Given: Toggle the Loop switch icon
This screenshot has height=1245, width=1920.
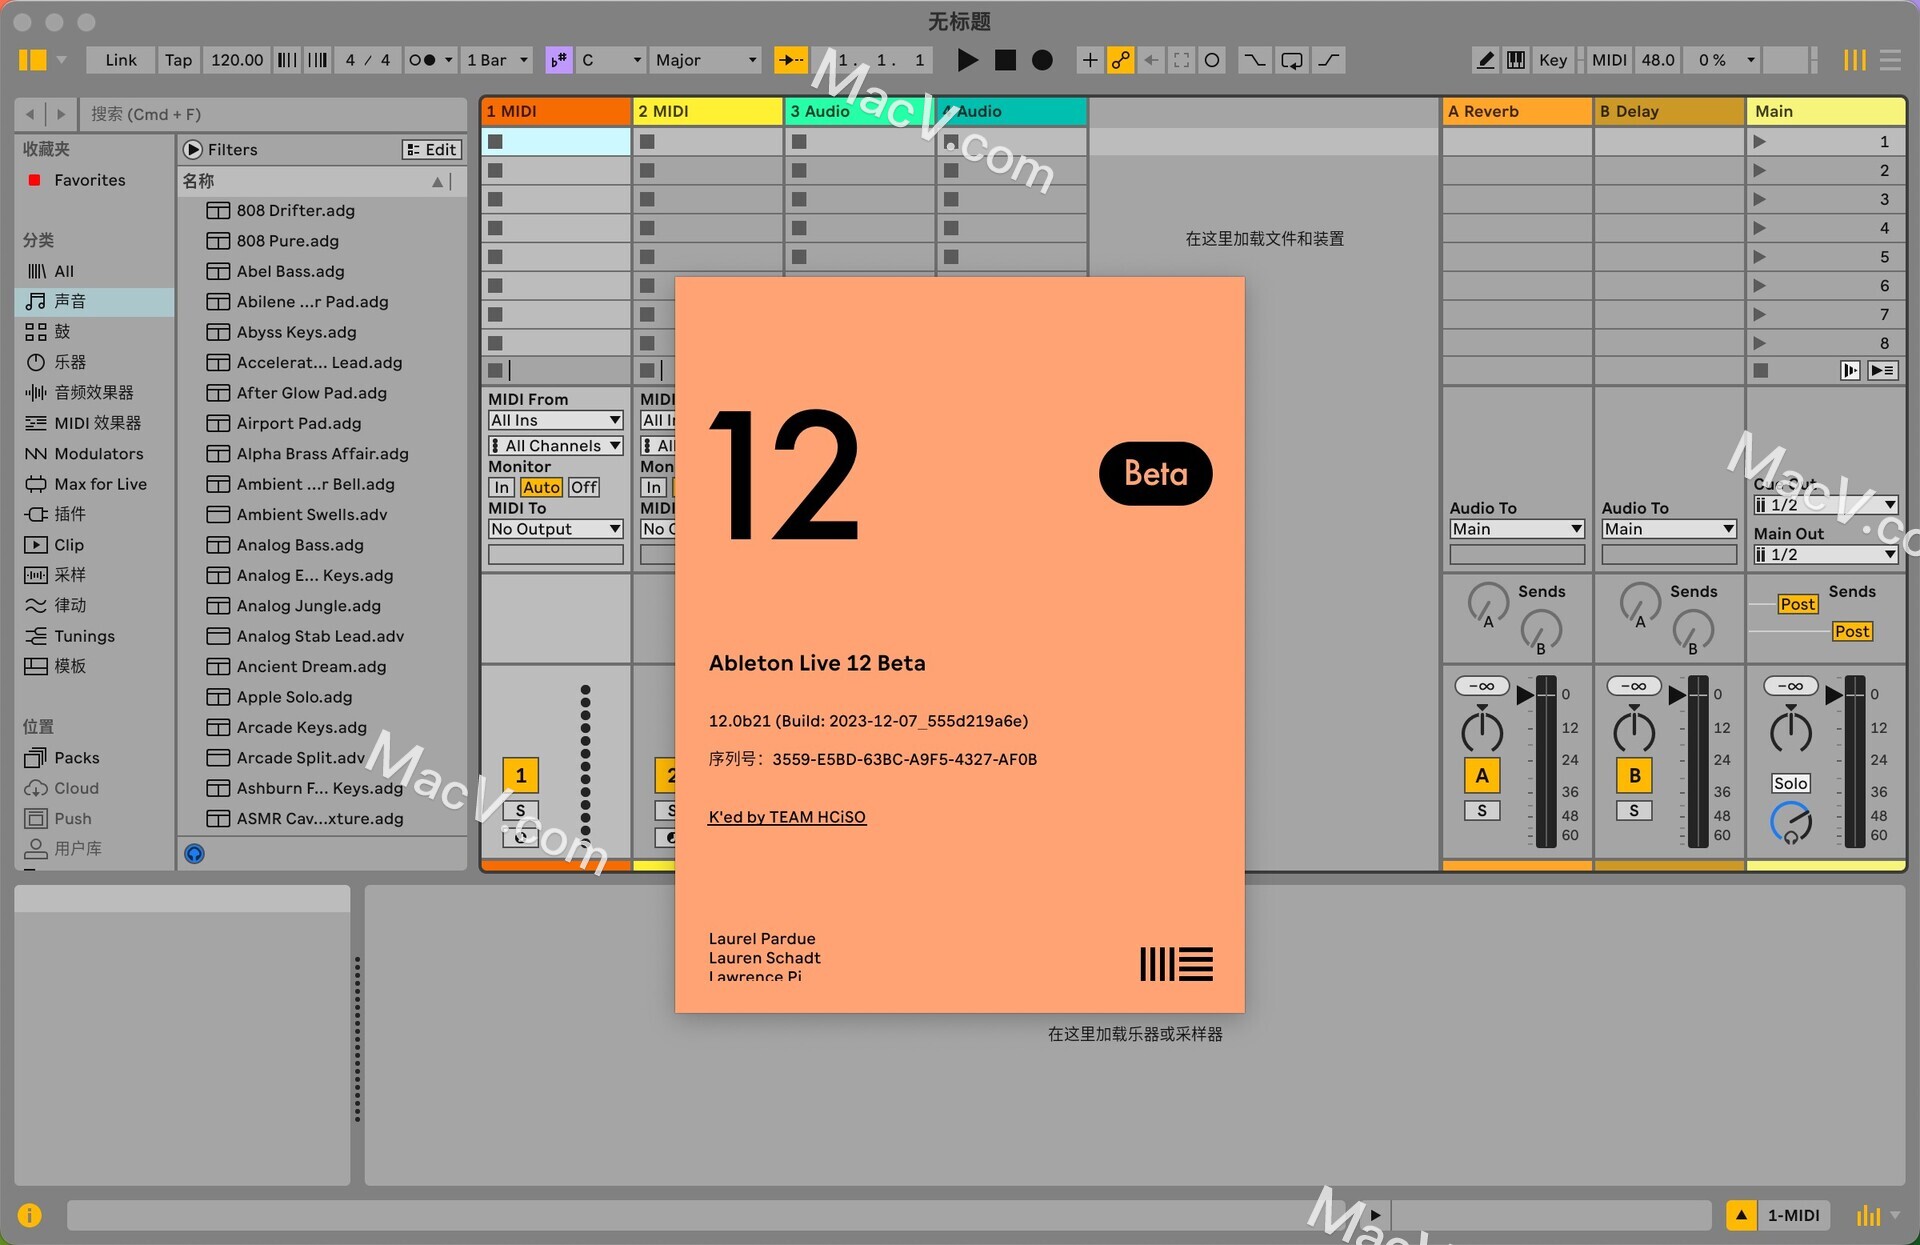Looking at the screenshot, I should click(x=1291, y=60).
